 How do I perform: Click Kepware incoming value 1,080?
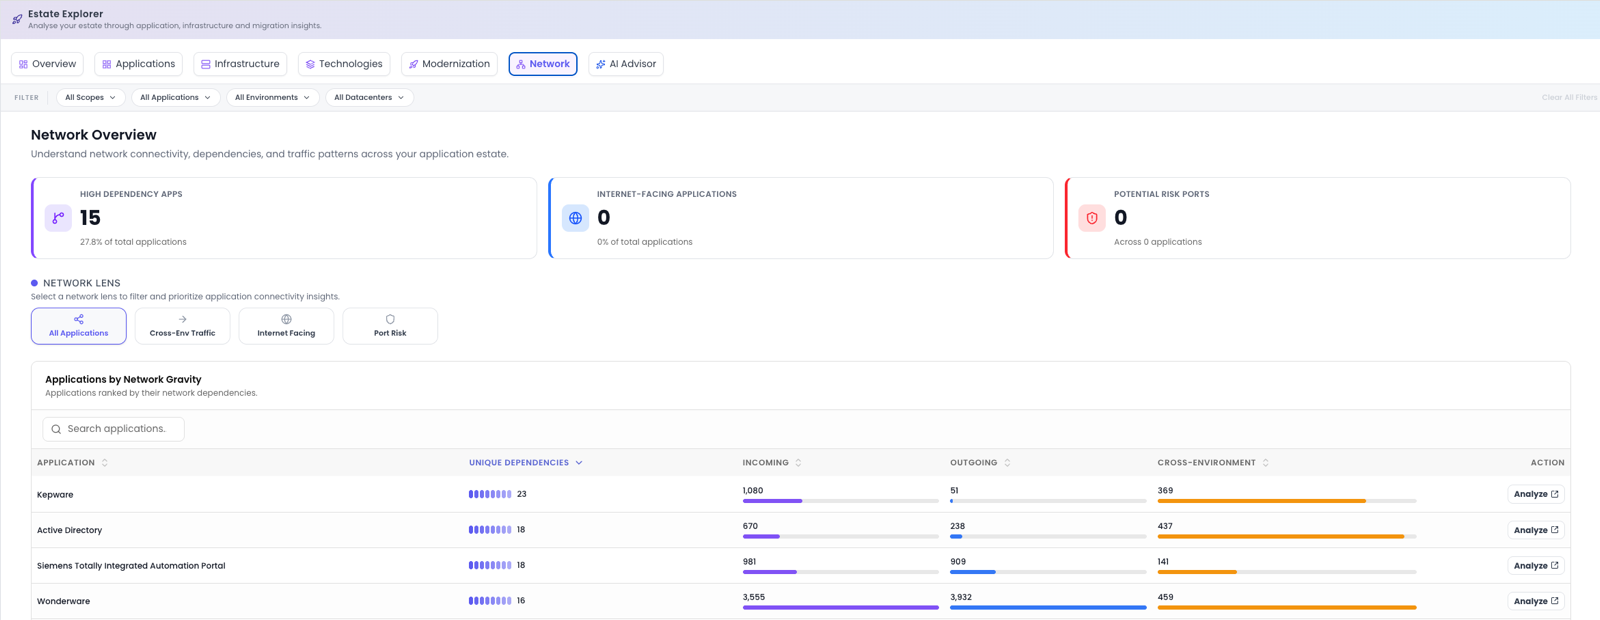click(x=753, y=491)
